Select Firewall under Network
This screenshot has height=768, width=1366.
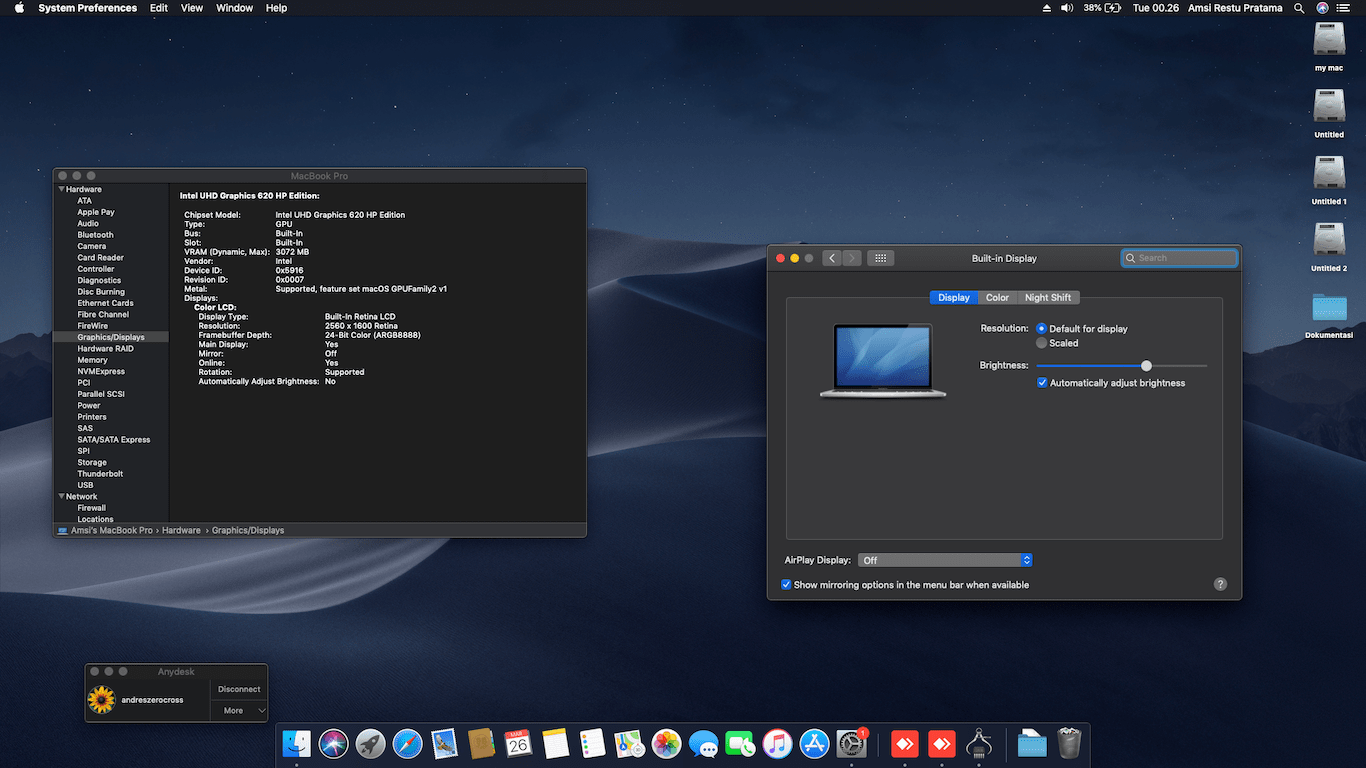(92, 508)
